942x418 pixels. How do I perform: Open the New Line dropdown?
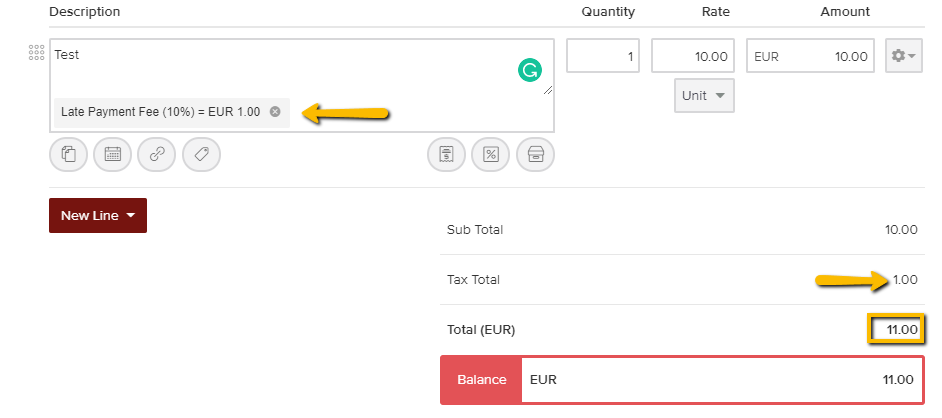(x=98, y=215)
